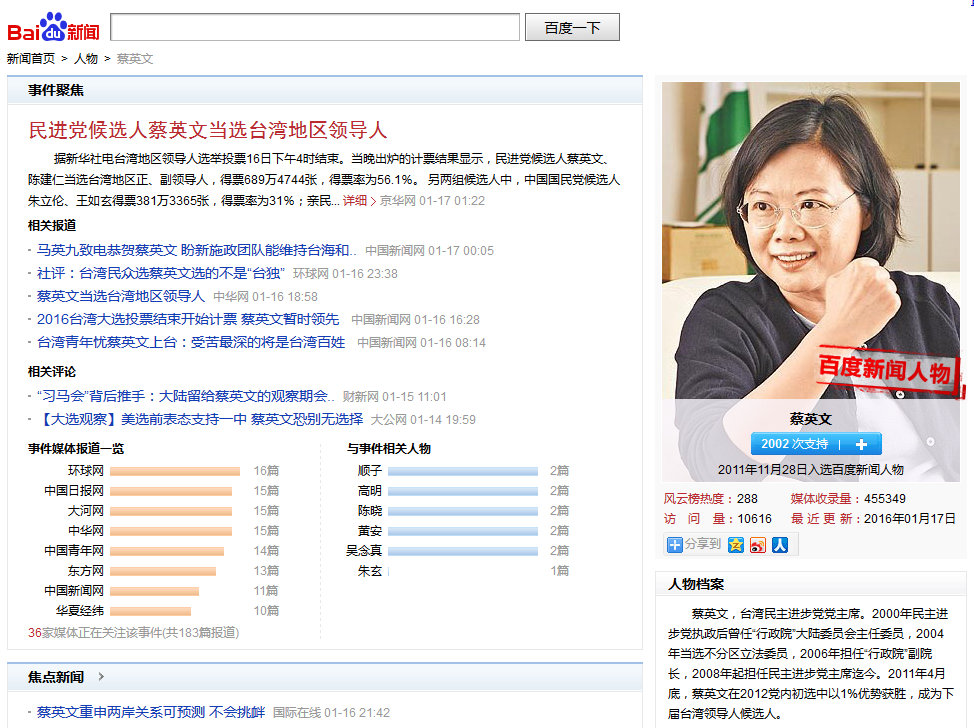Click 中国新闻网 in media bar list
The image size is (974, 728).
coord(74,590)
